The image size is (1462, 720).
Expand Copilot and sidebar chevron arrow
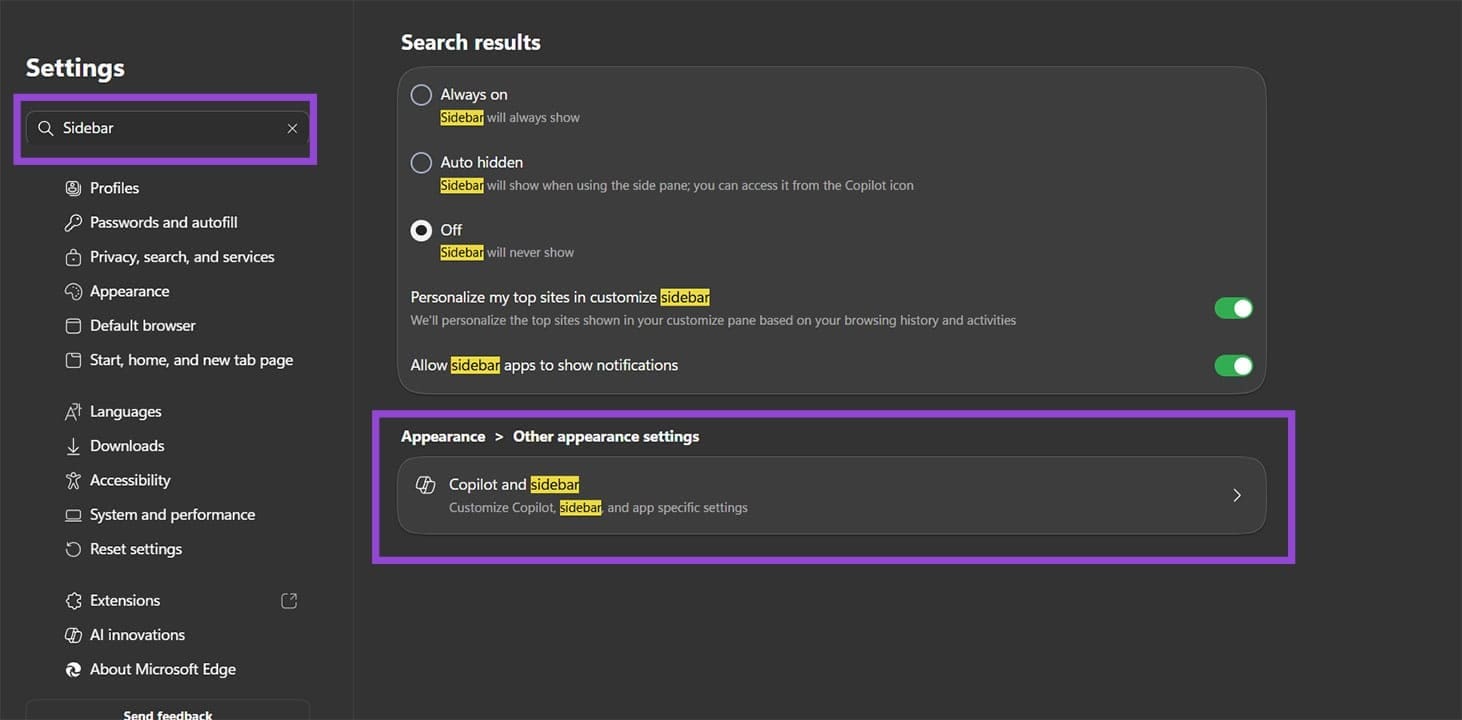pos(1237,495)
